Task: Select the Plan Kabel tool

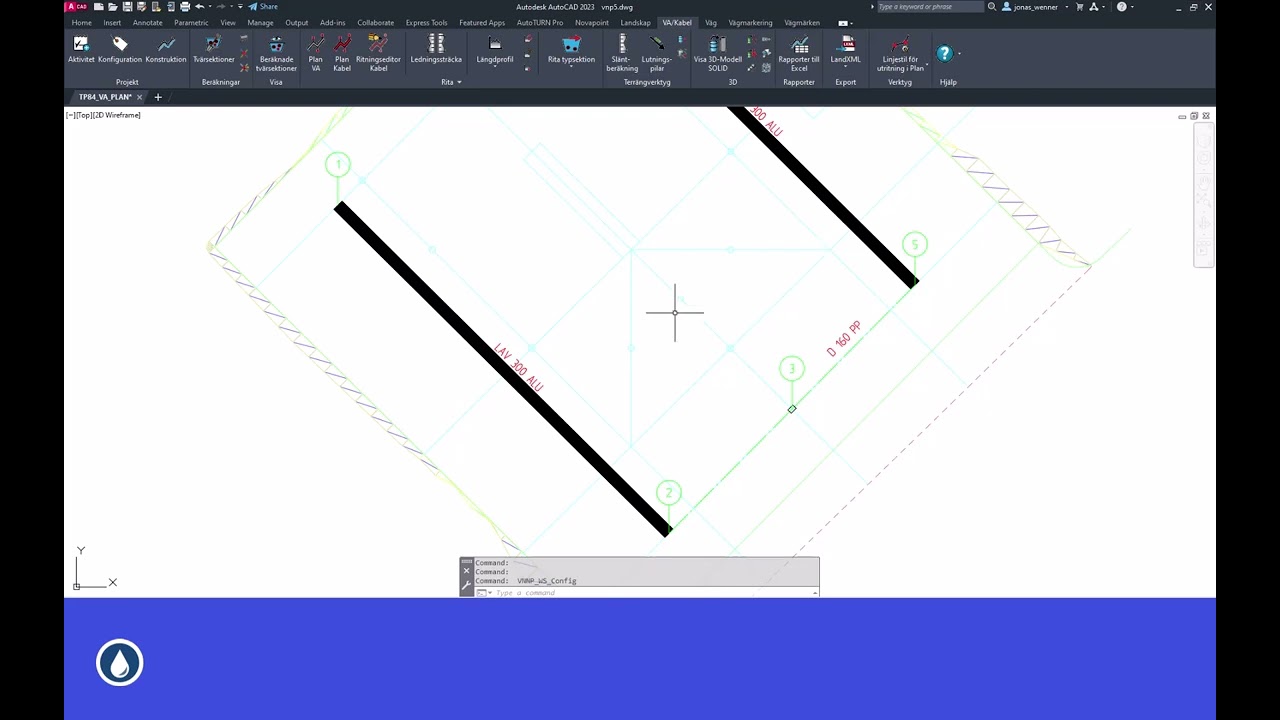Action: pos(342,53)
